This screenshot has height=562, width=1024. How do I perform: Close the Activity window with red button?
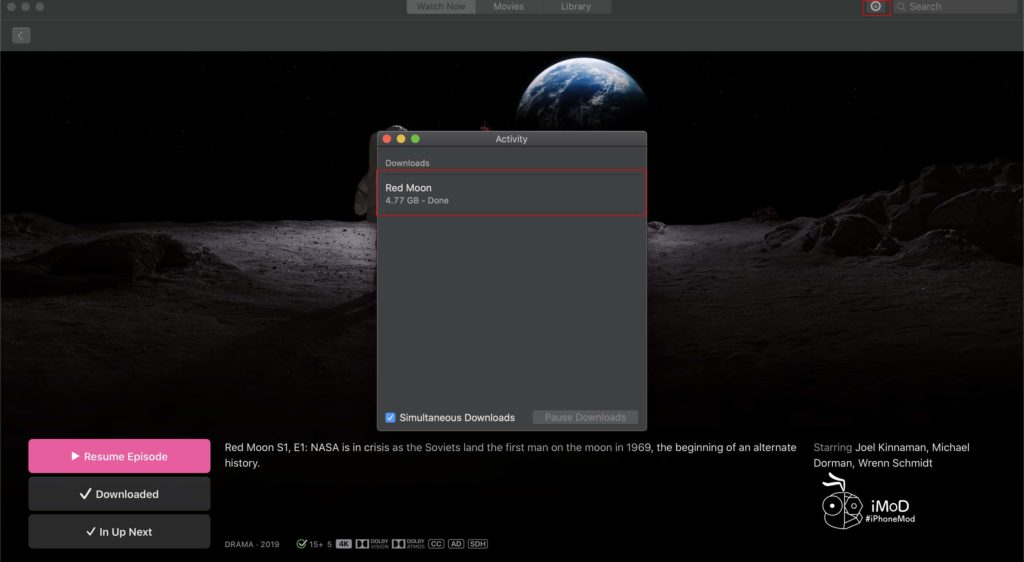tap(387, 139)
